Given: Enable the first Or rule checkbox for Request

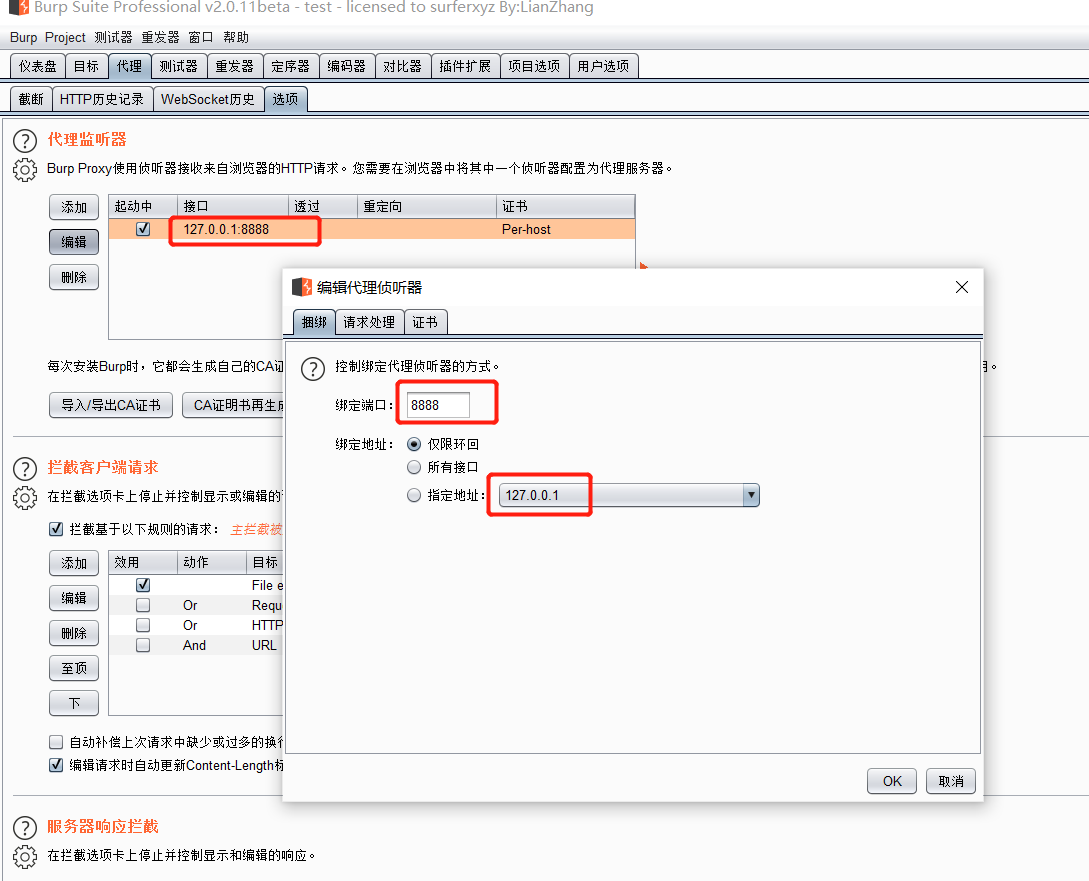Looking at the screenshot, I should tap(143, 605).
